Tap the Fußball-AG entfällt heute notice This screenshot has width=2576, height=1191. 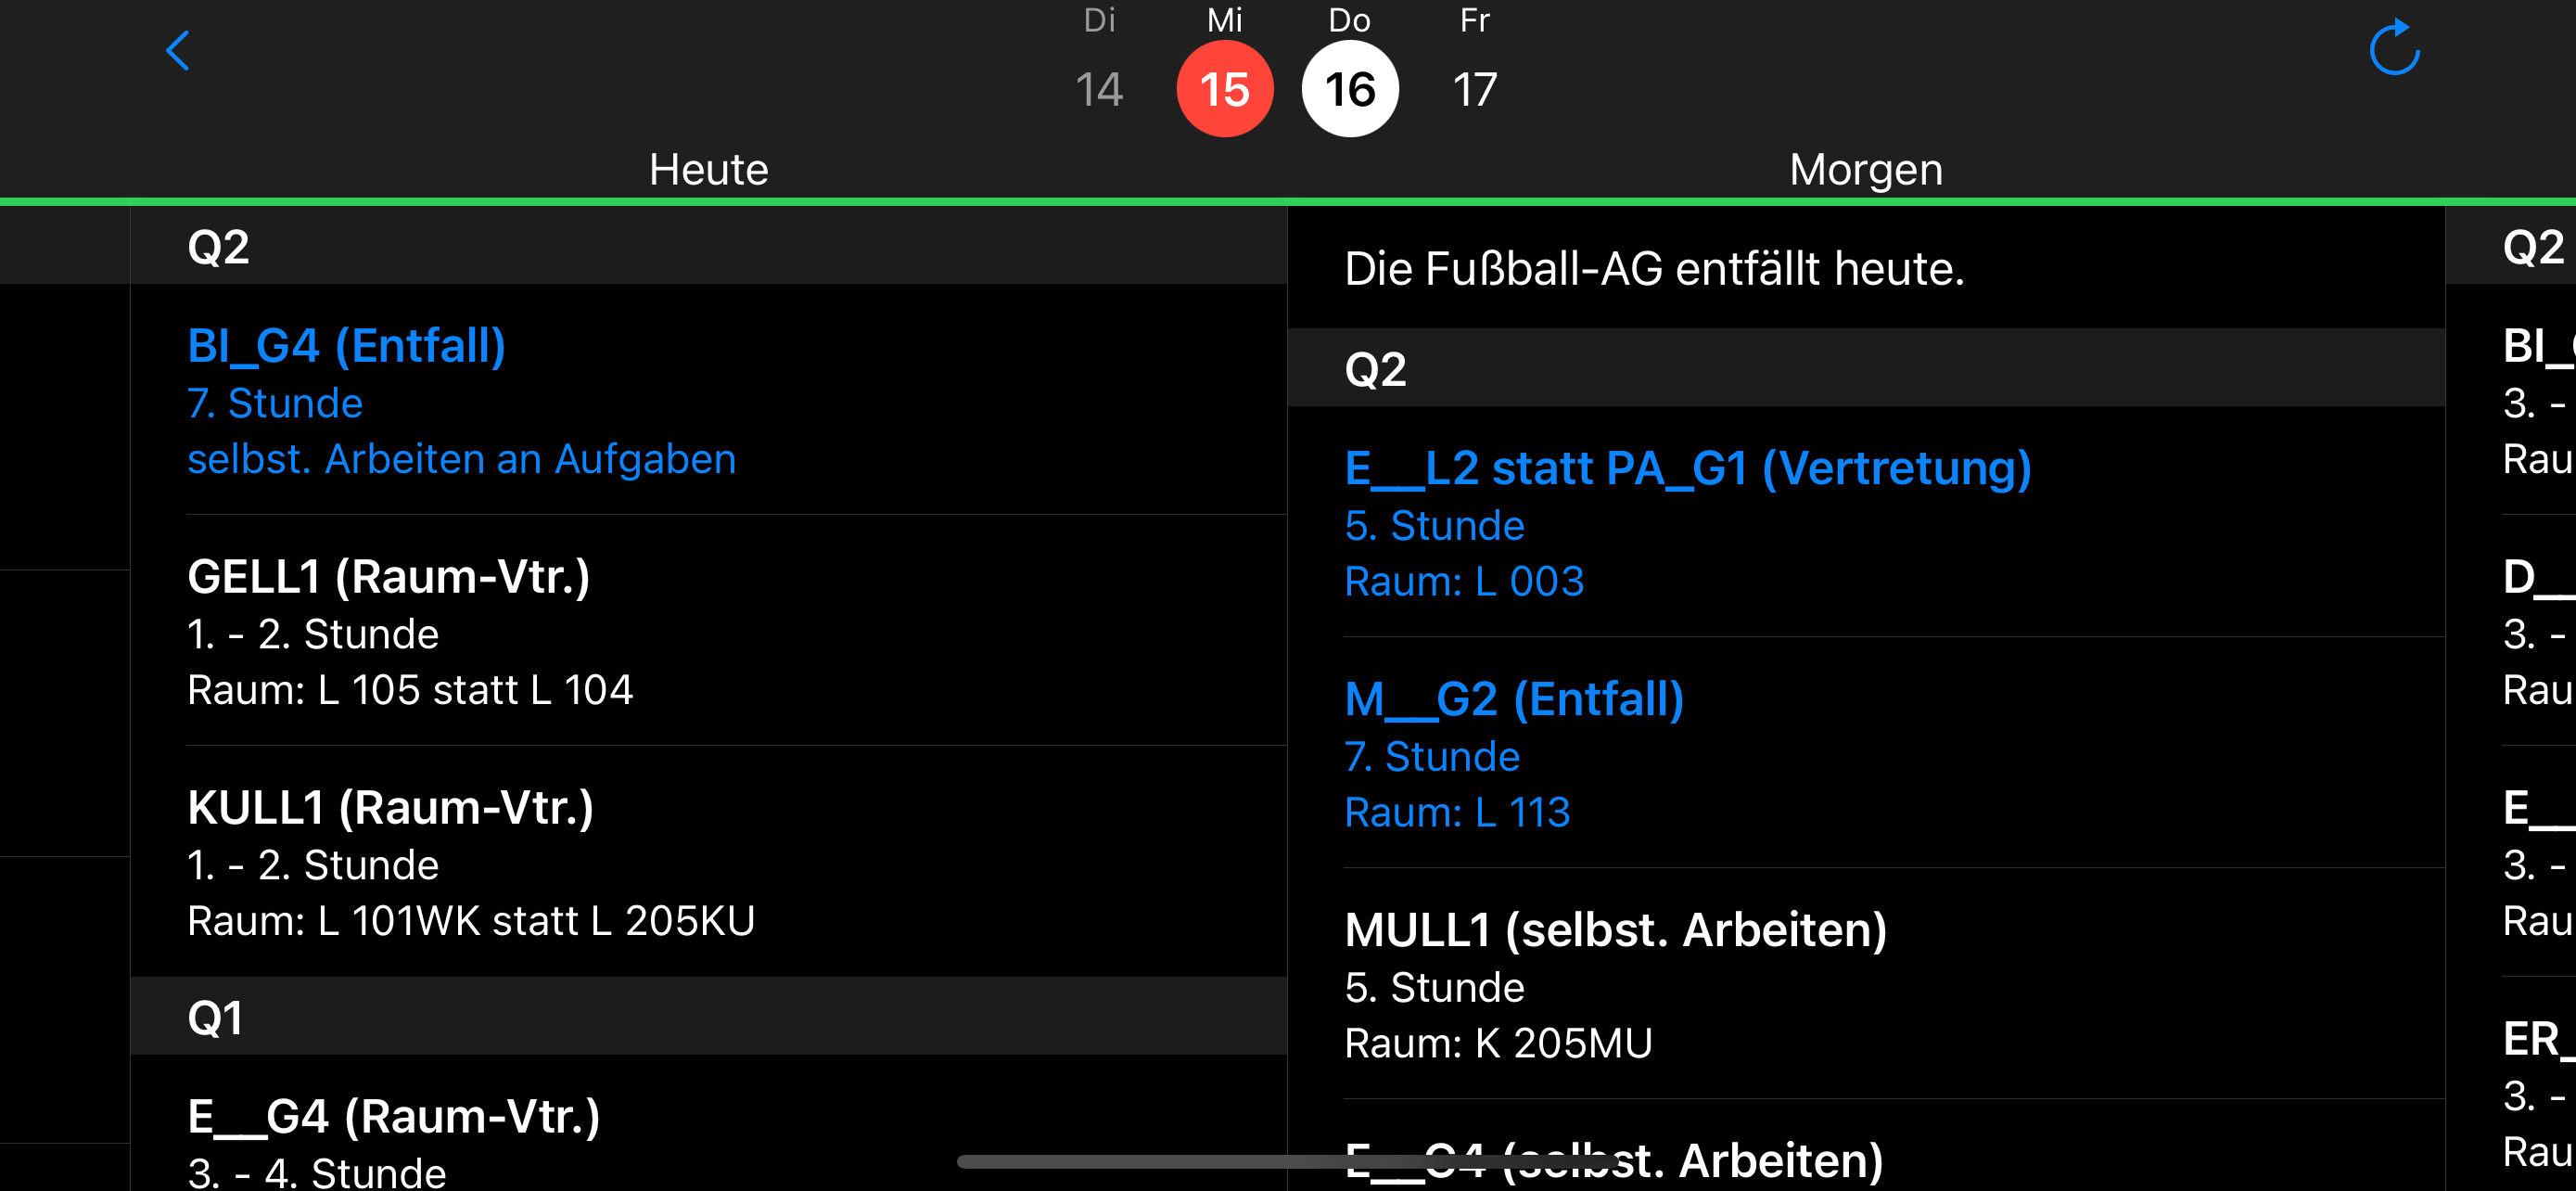pos(1866,268)
